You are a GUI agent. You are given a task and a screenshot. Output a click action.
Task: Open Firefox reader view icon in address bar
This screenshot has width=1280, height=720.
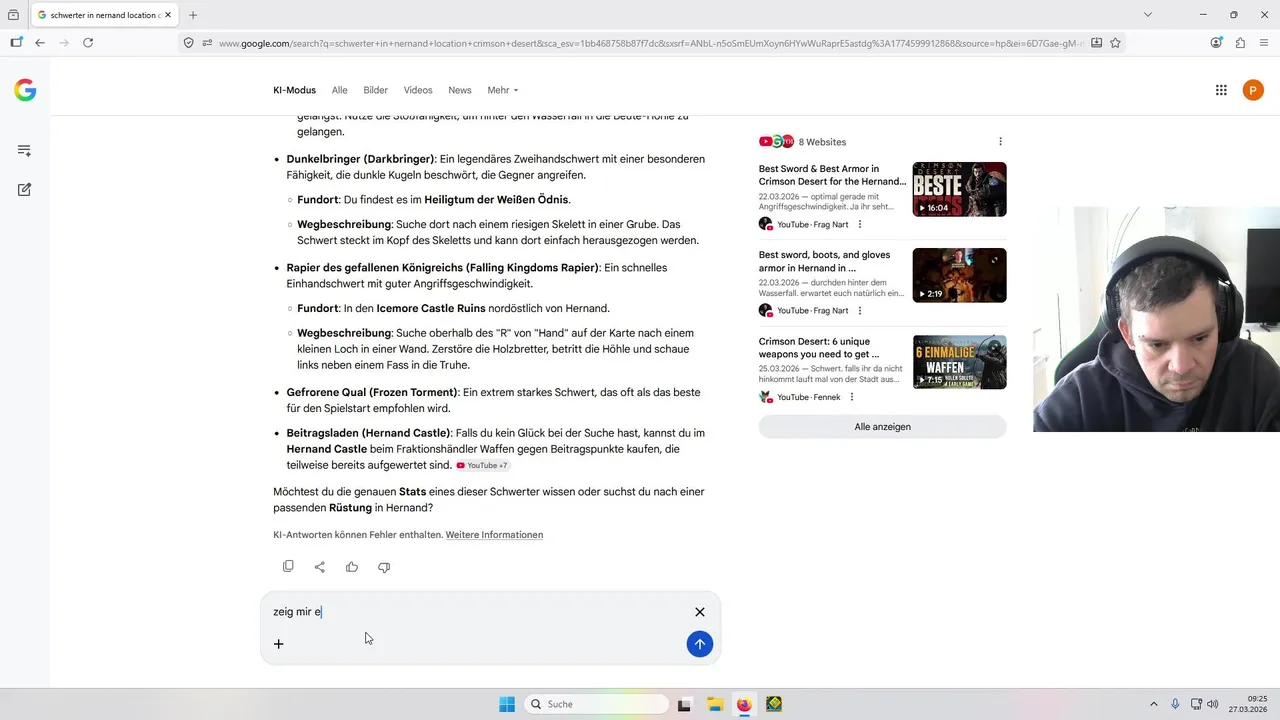click(x=1097, y=43)
